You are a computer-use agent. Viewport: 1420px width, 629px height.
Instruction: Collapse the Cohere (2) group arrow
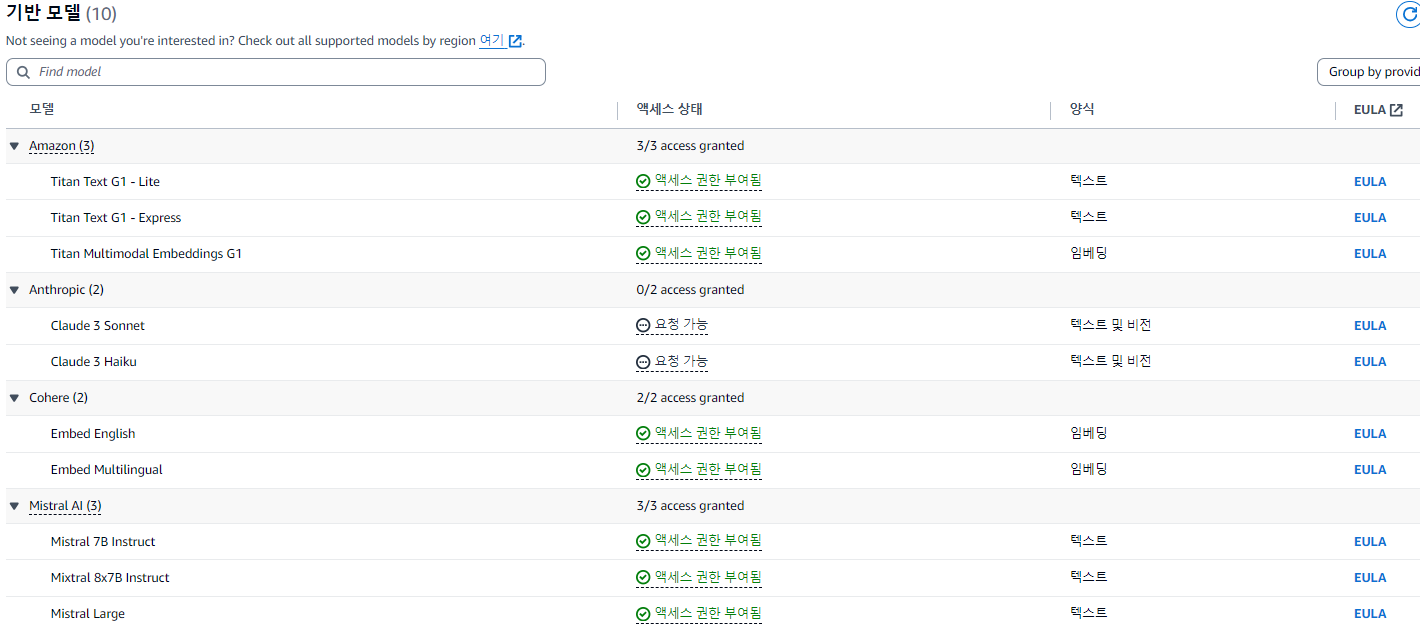pyautogui.click(x=14, y=398)
